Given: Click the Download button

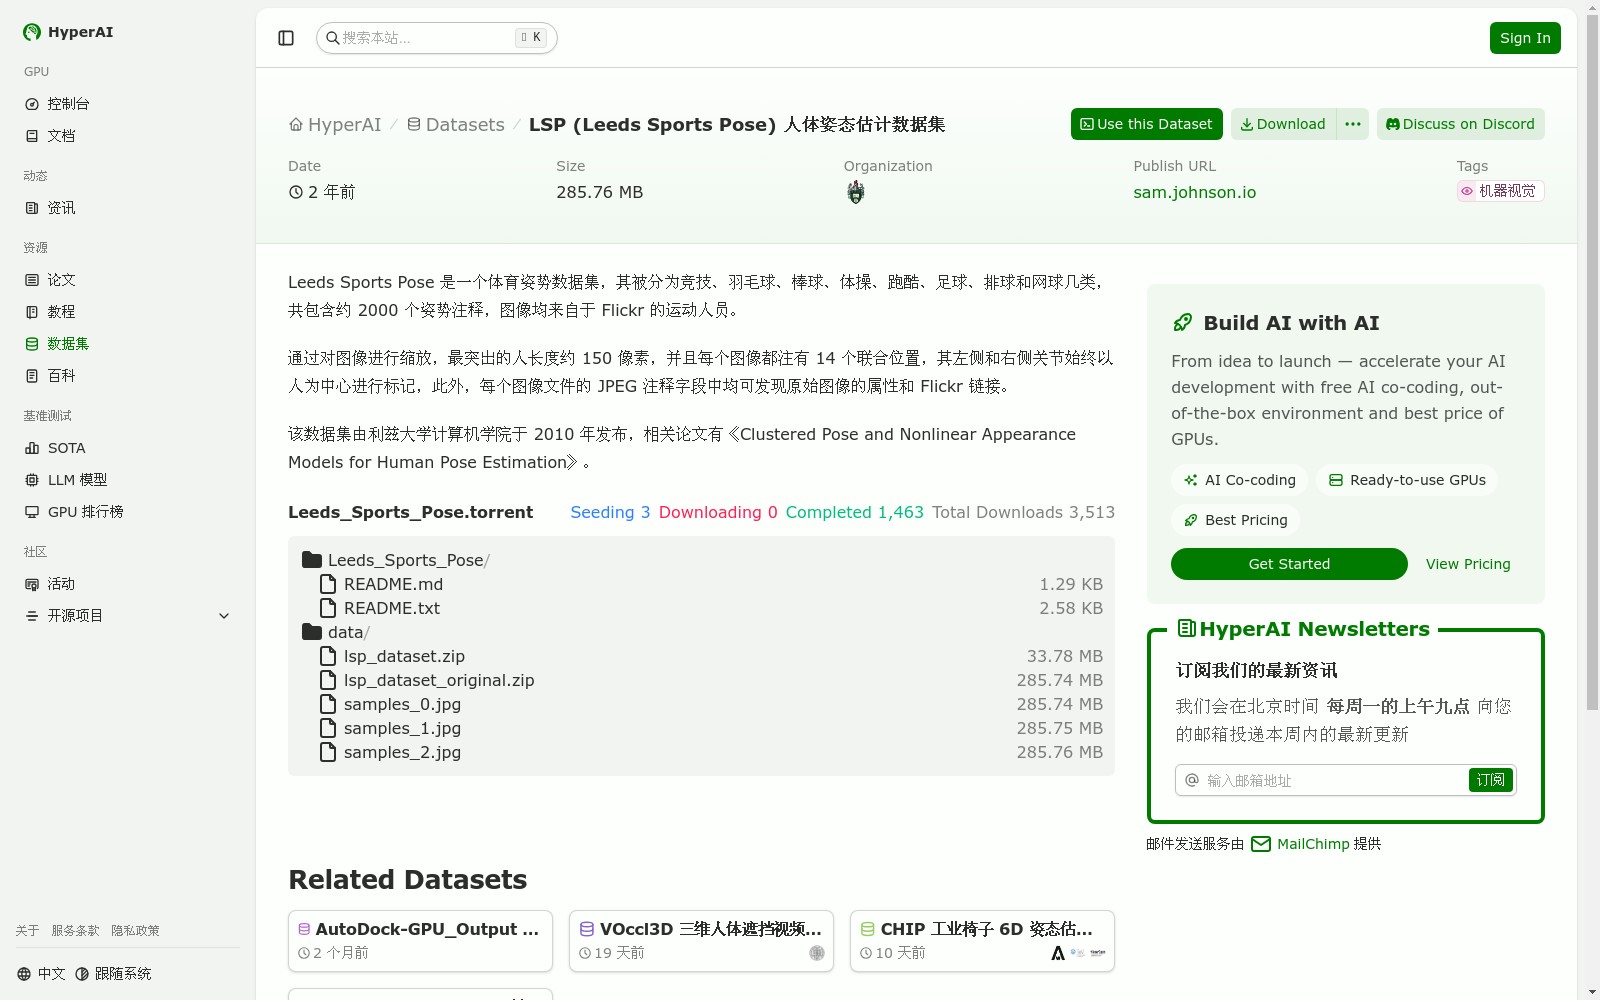Looking at the screenshot, I should pyautogui.click(x=1283, y=124).
